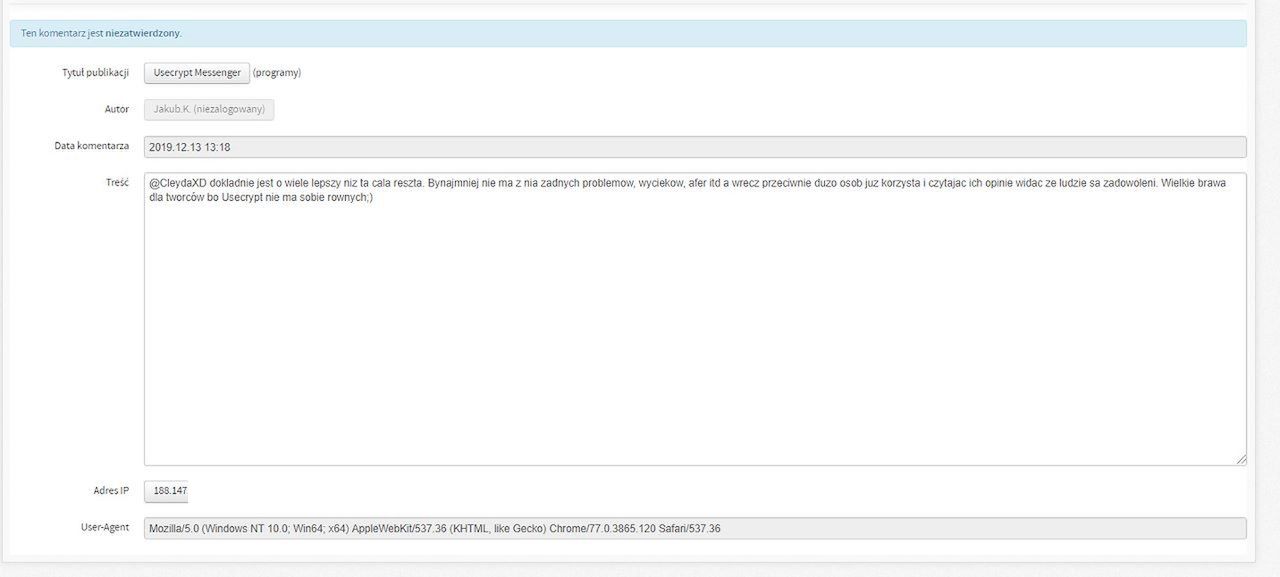
Task: Click the 'Autor' label
Action: (117, 109)
